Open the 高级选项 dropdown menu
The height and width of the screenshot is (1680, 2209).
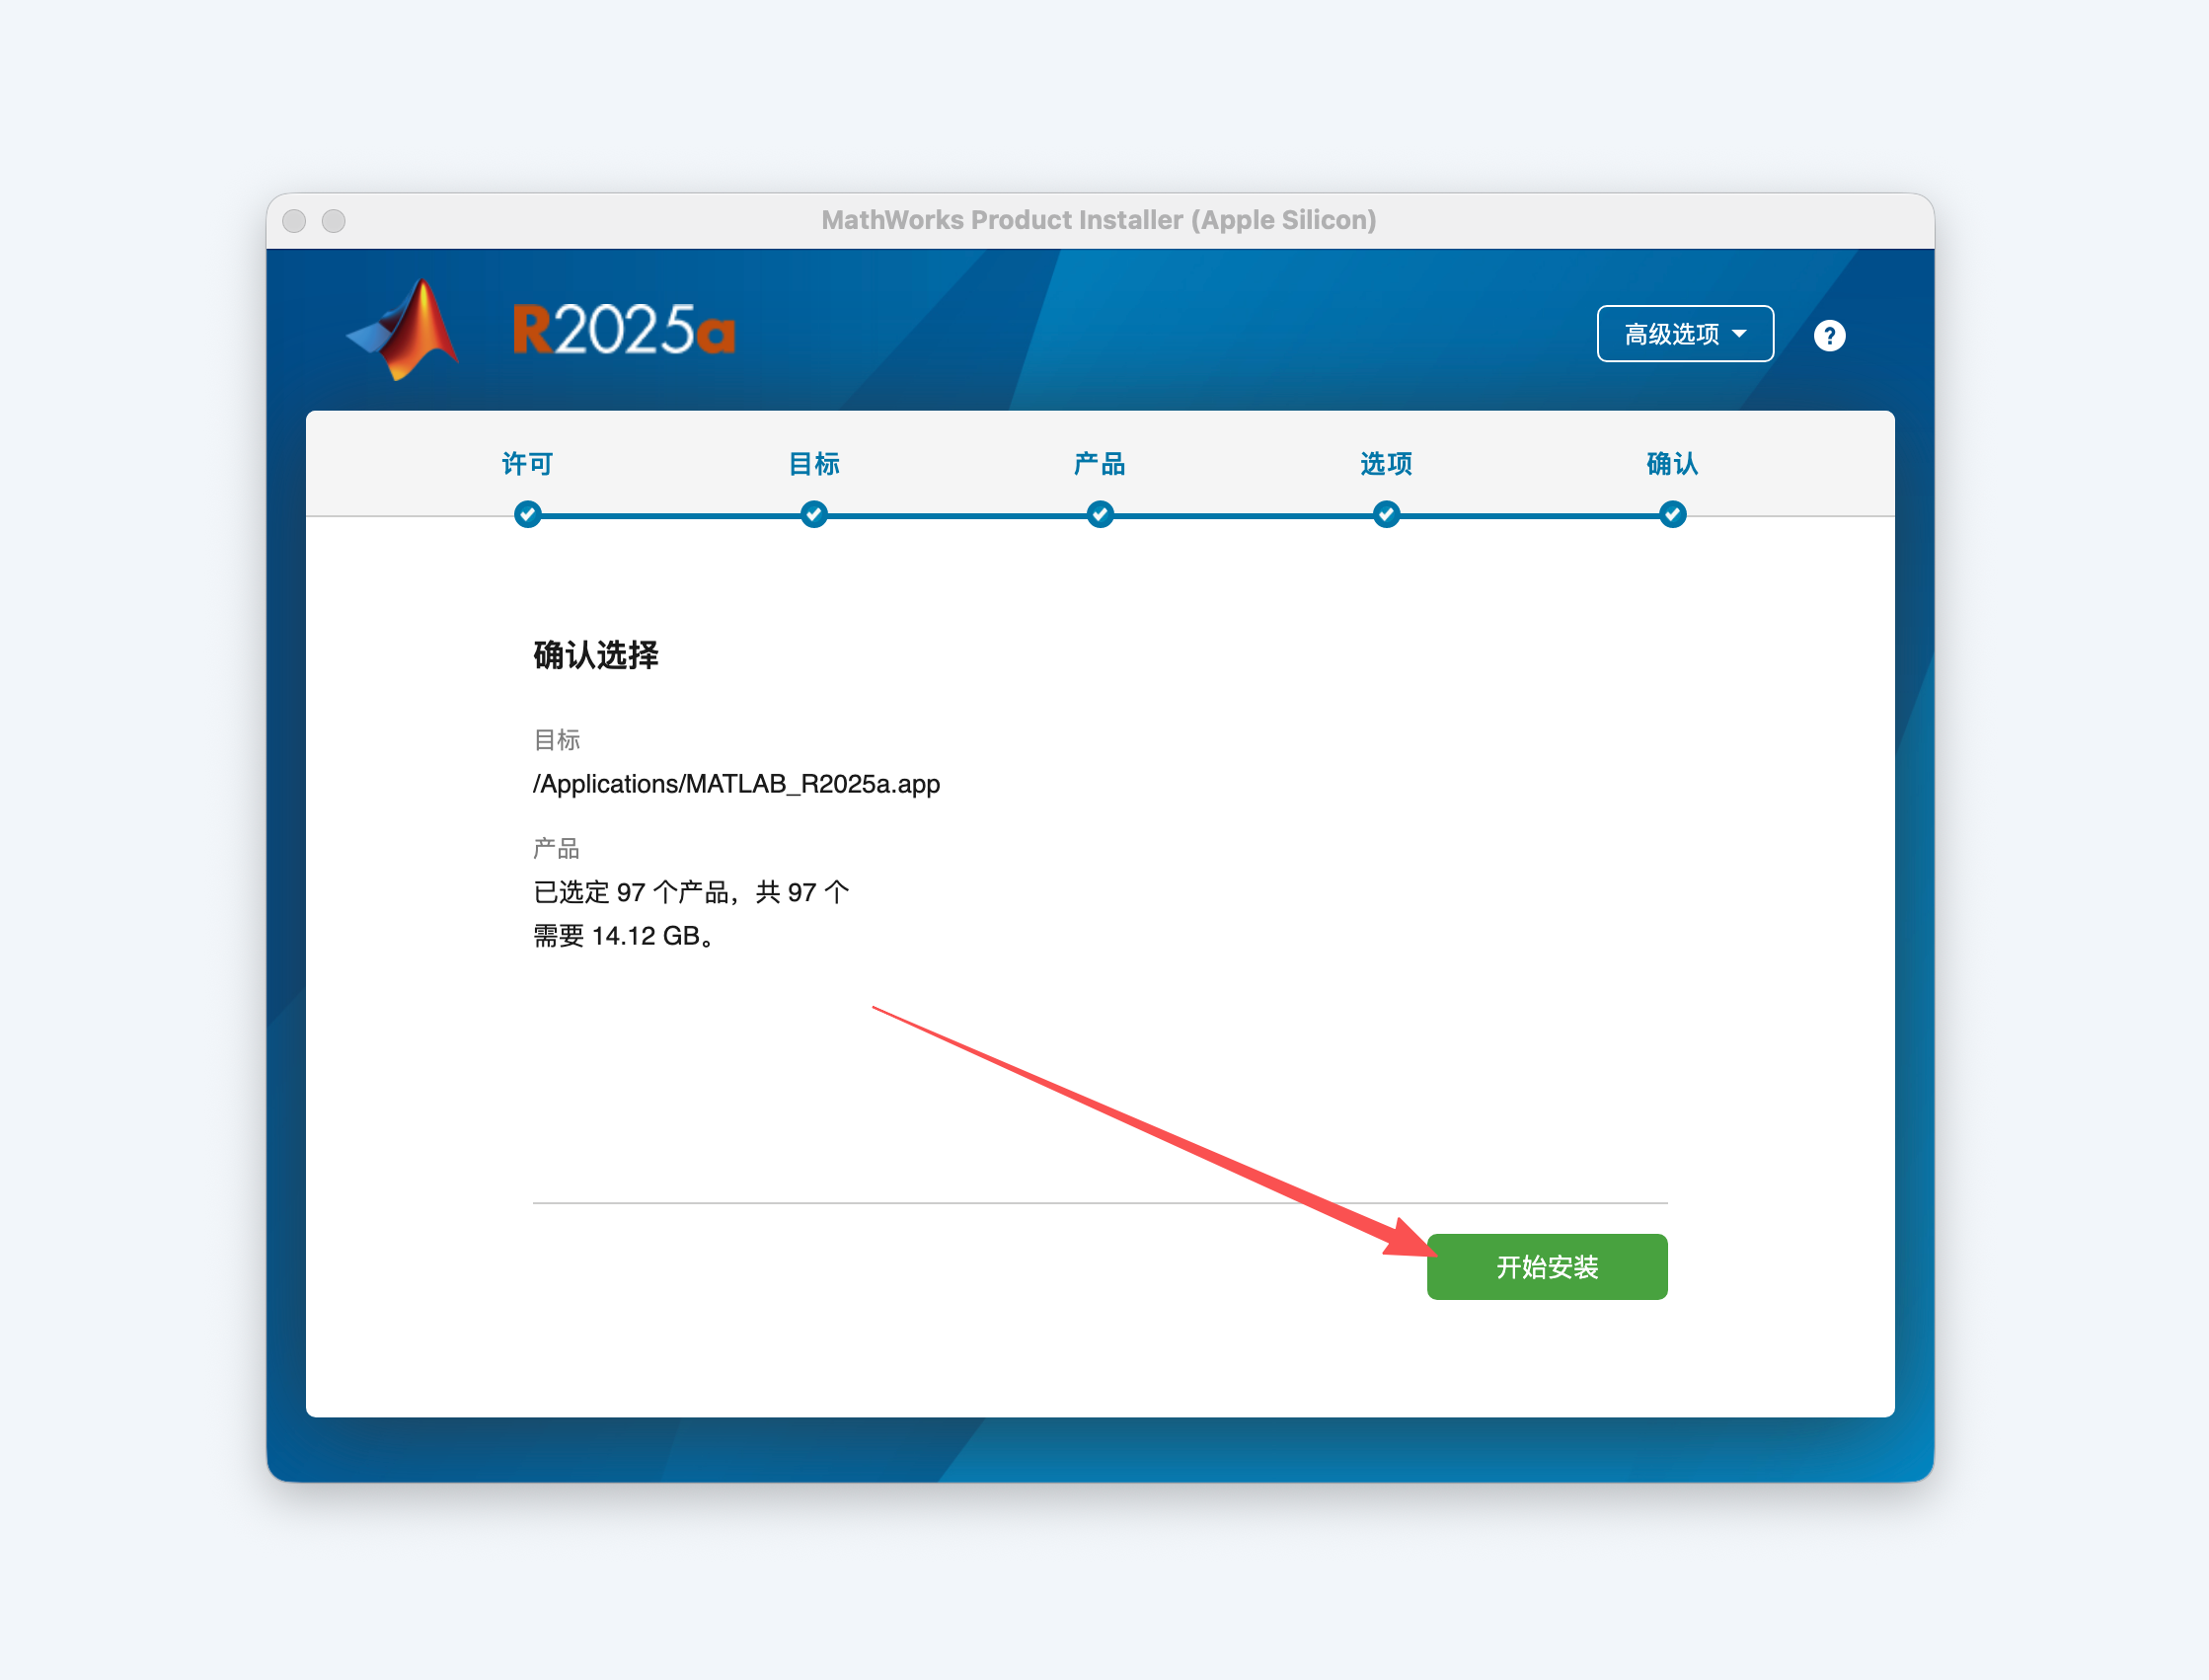[1685, 333]
